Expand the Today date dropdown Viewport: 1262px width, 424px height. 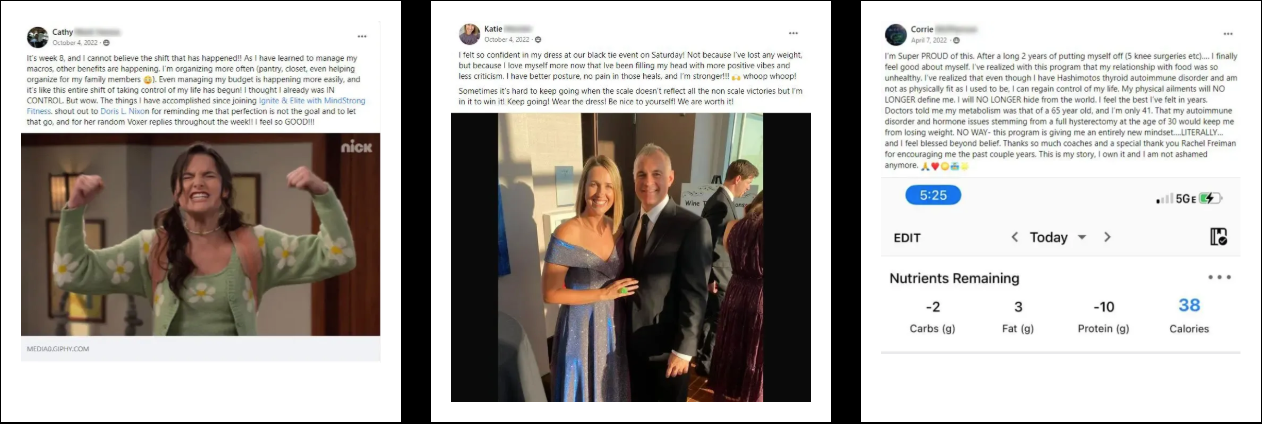pyautogui.click(x=1082, y=238)
